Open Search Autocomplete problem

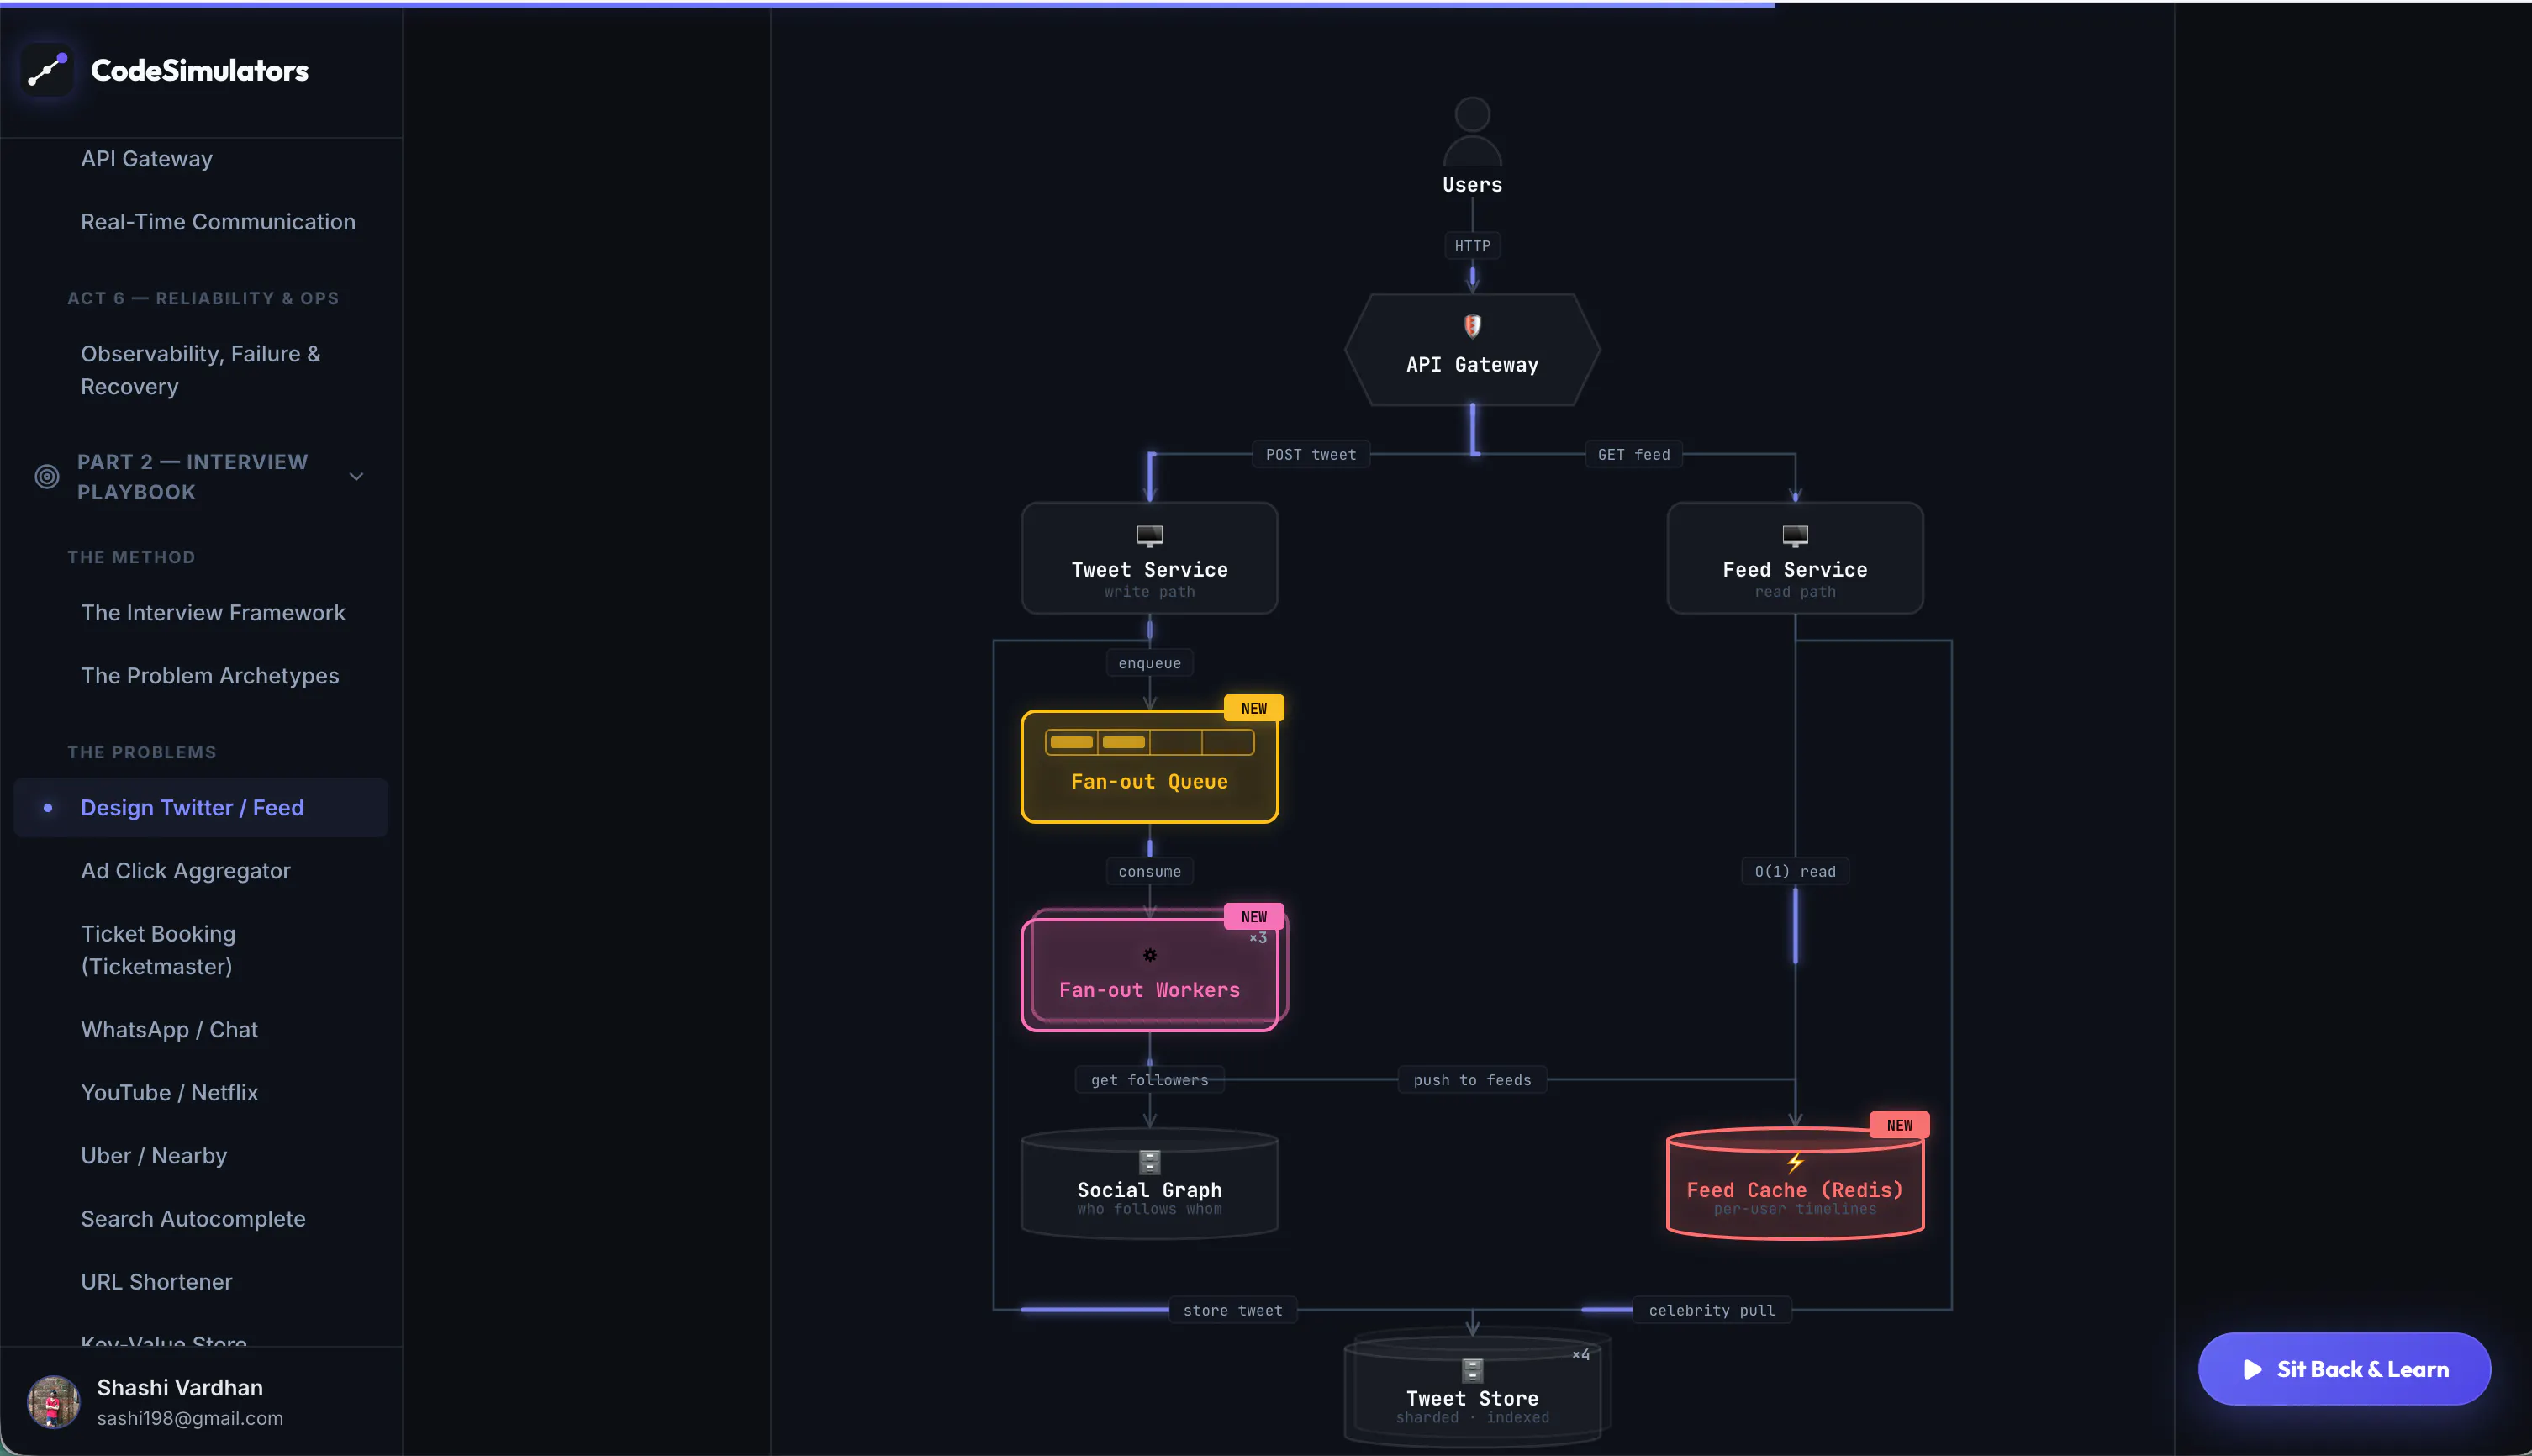(193, 1219)
